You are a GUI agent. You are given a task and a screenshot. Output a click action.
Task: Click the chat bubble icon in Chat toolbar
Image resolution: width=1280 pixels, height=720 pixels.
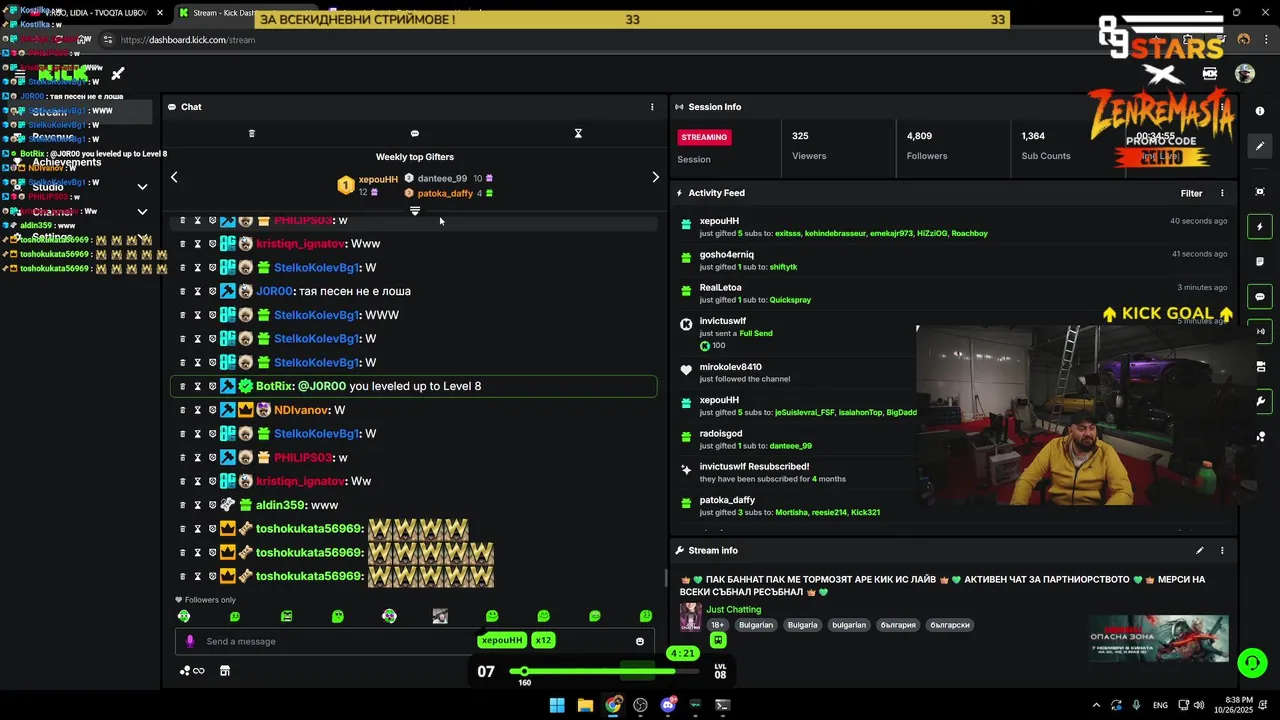415,133
